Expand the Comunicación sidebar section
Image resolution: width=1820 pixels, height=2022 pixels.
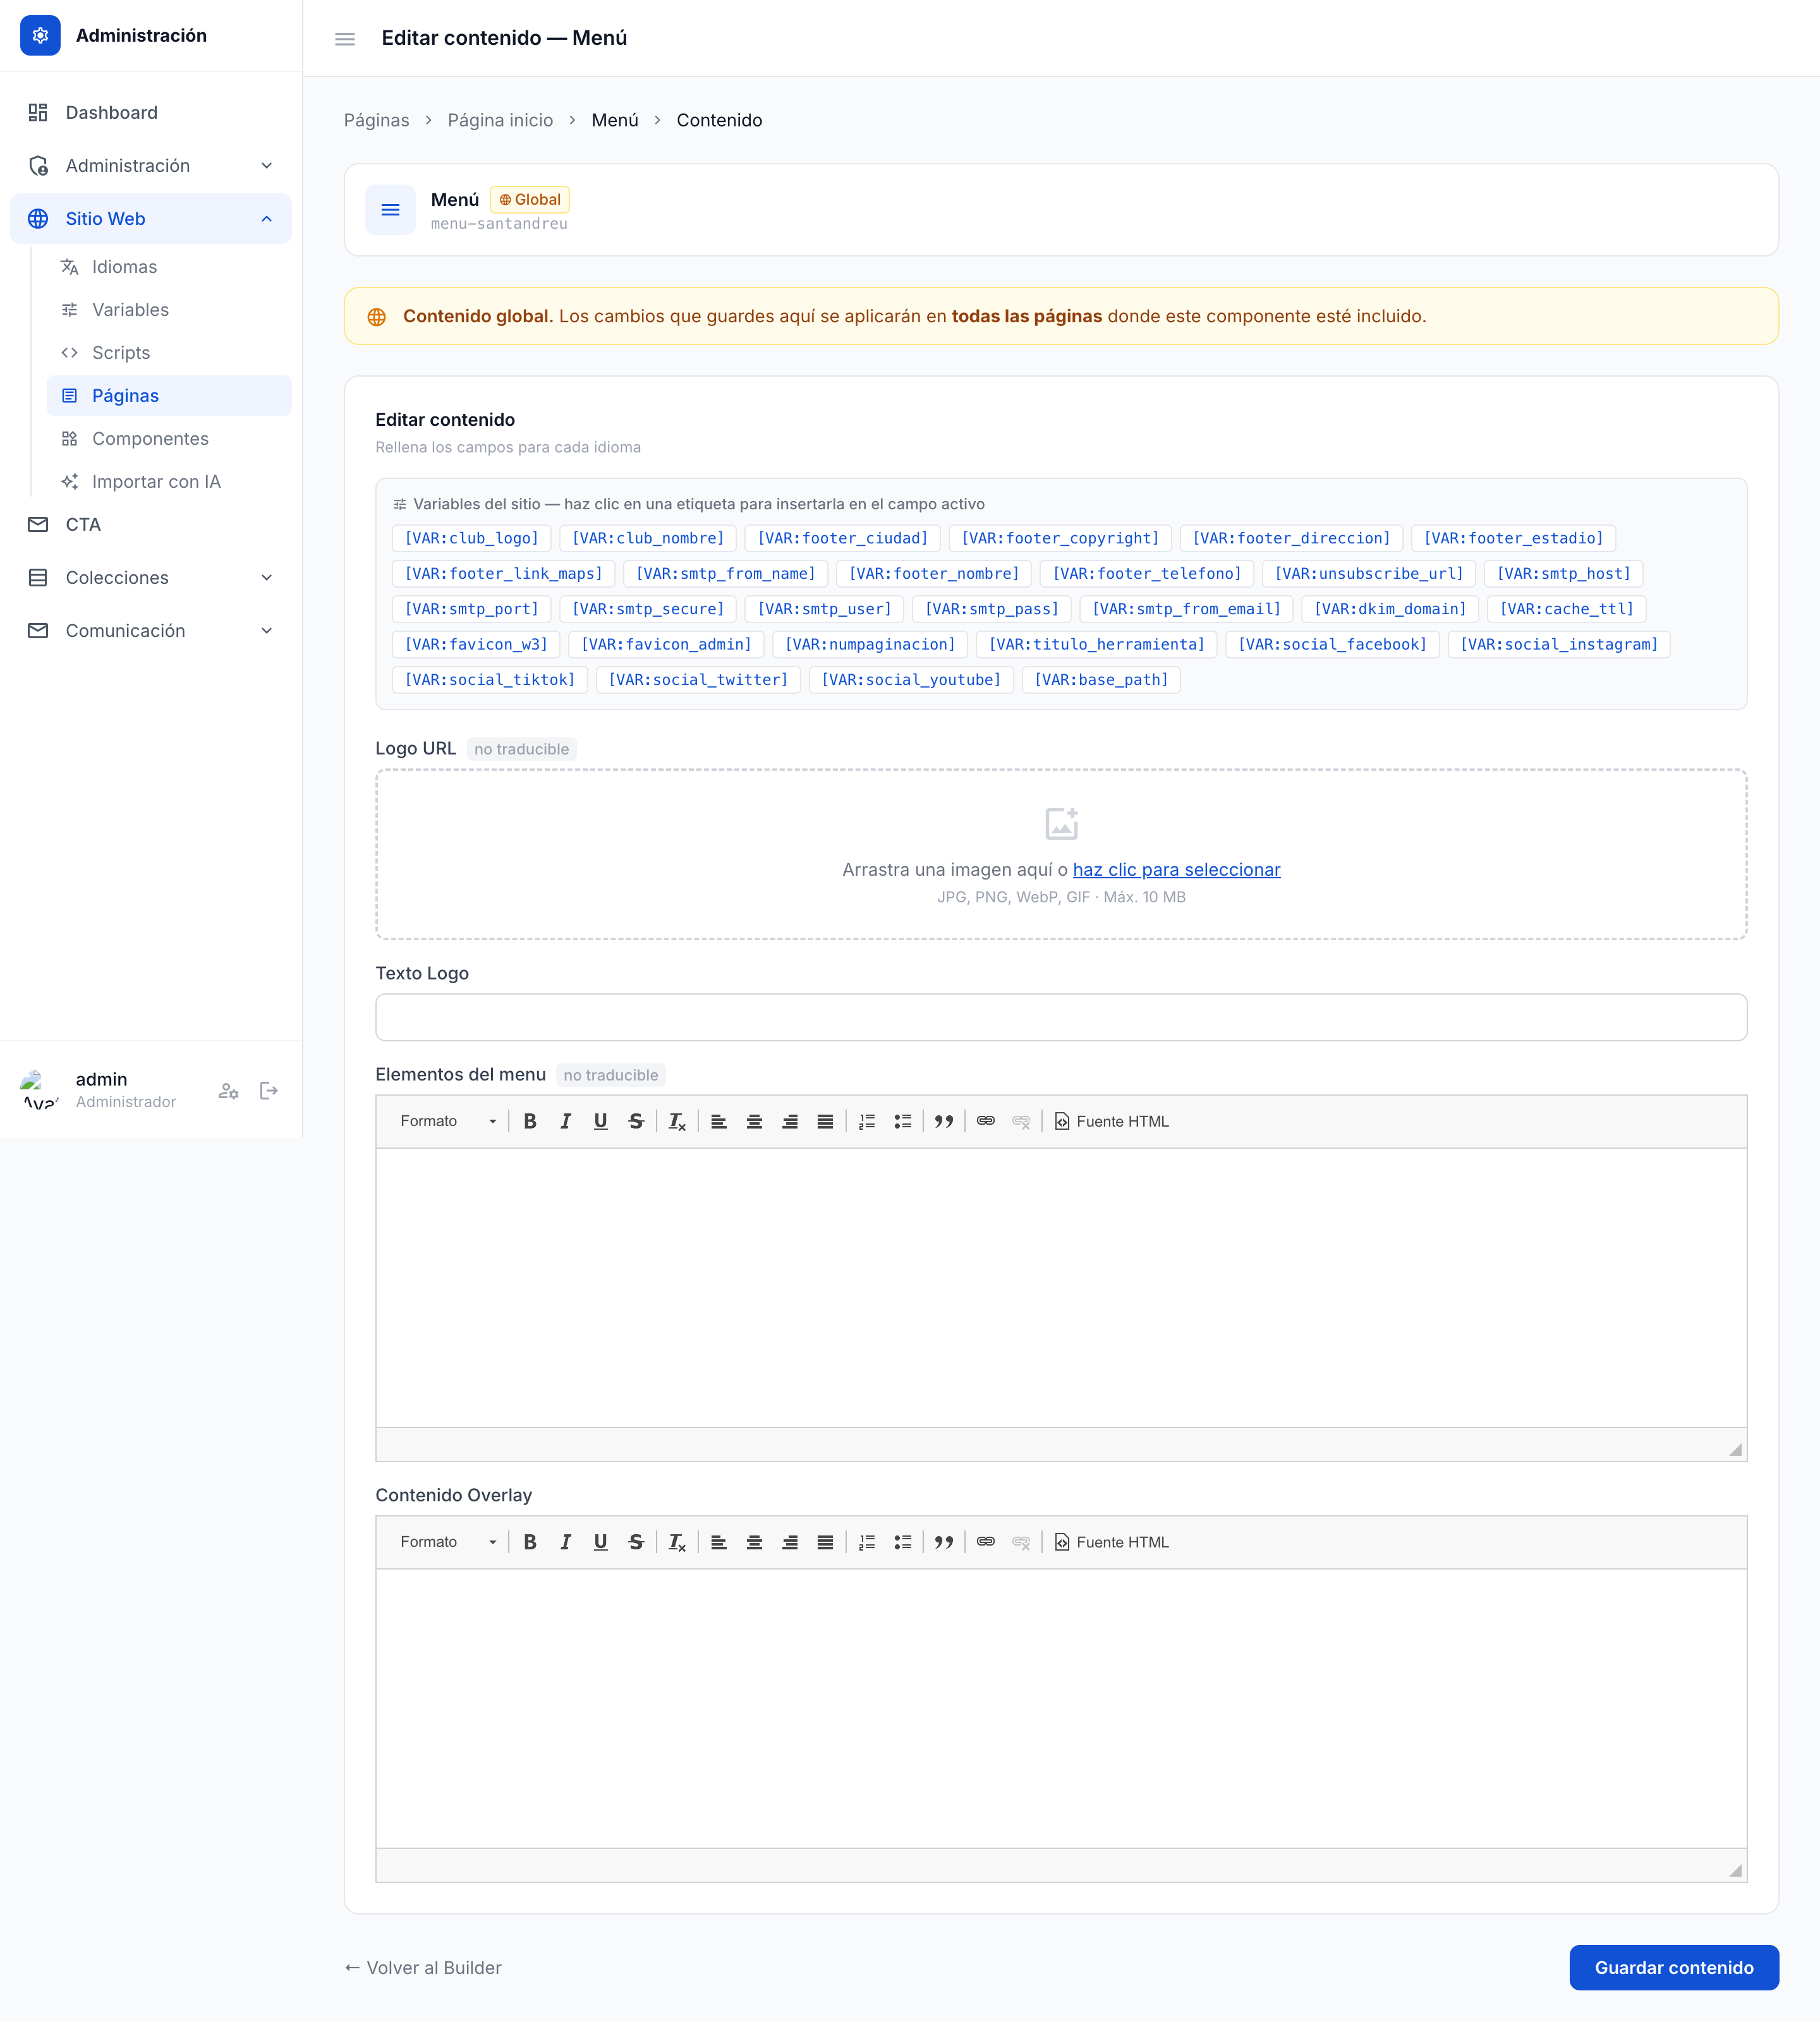(x=151, y=630)
